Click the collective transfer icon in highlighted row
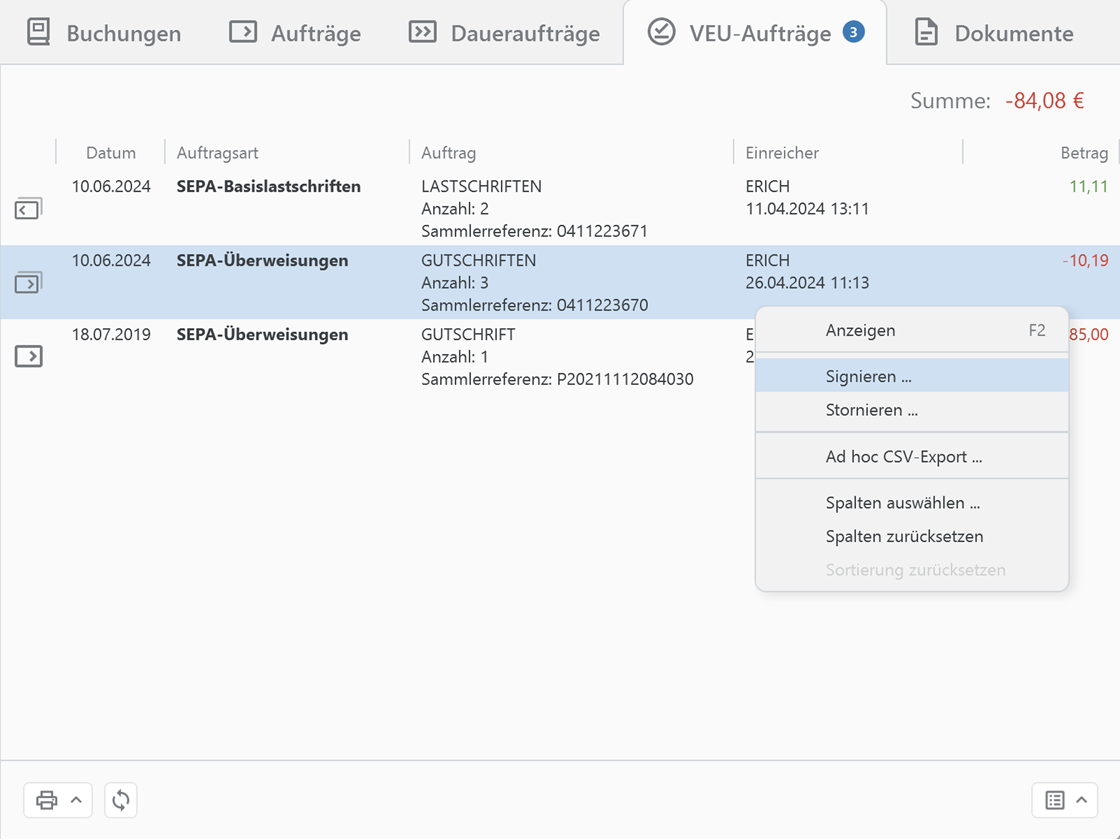 pyautogui.click(x=28, y=283)
